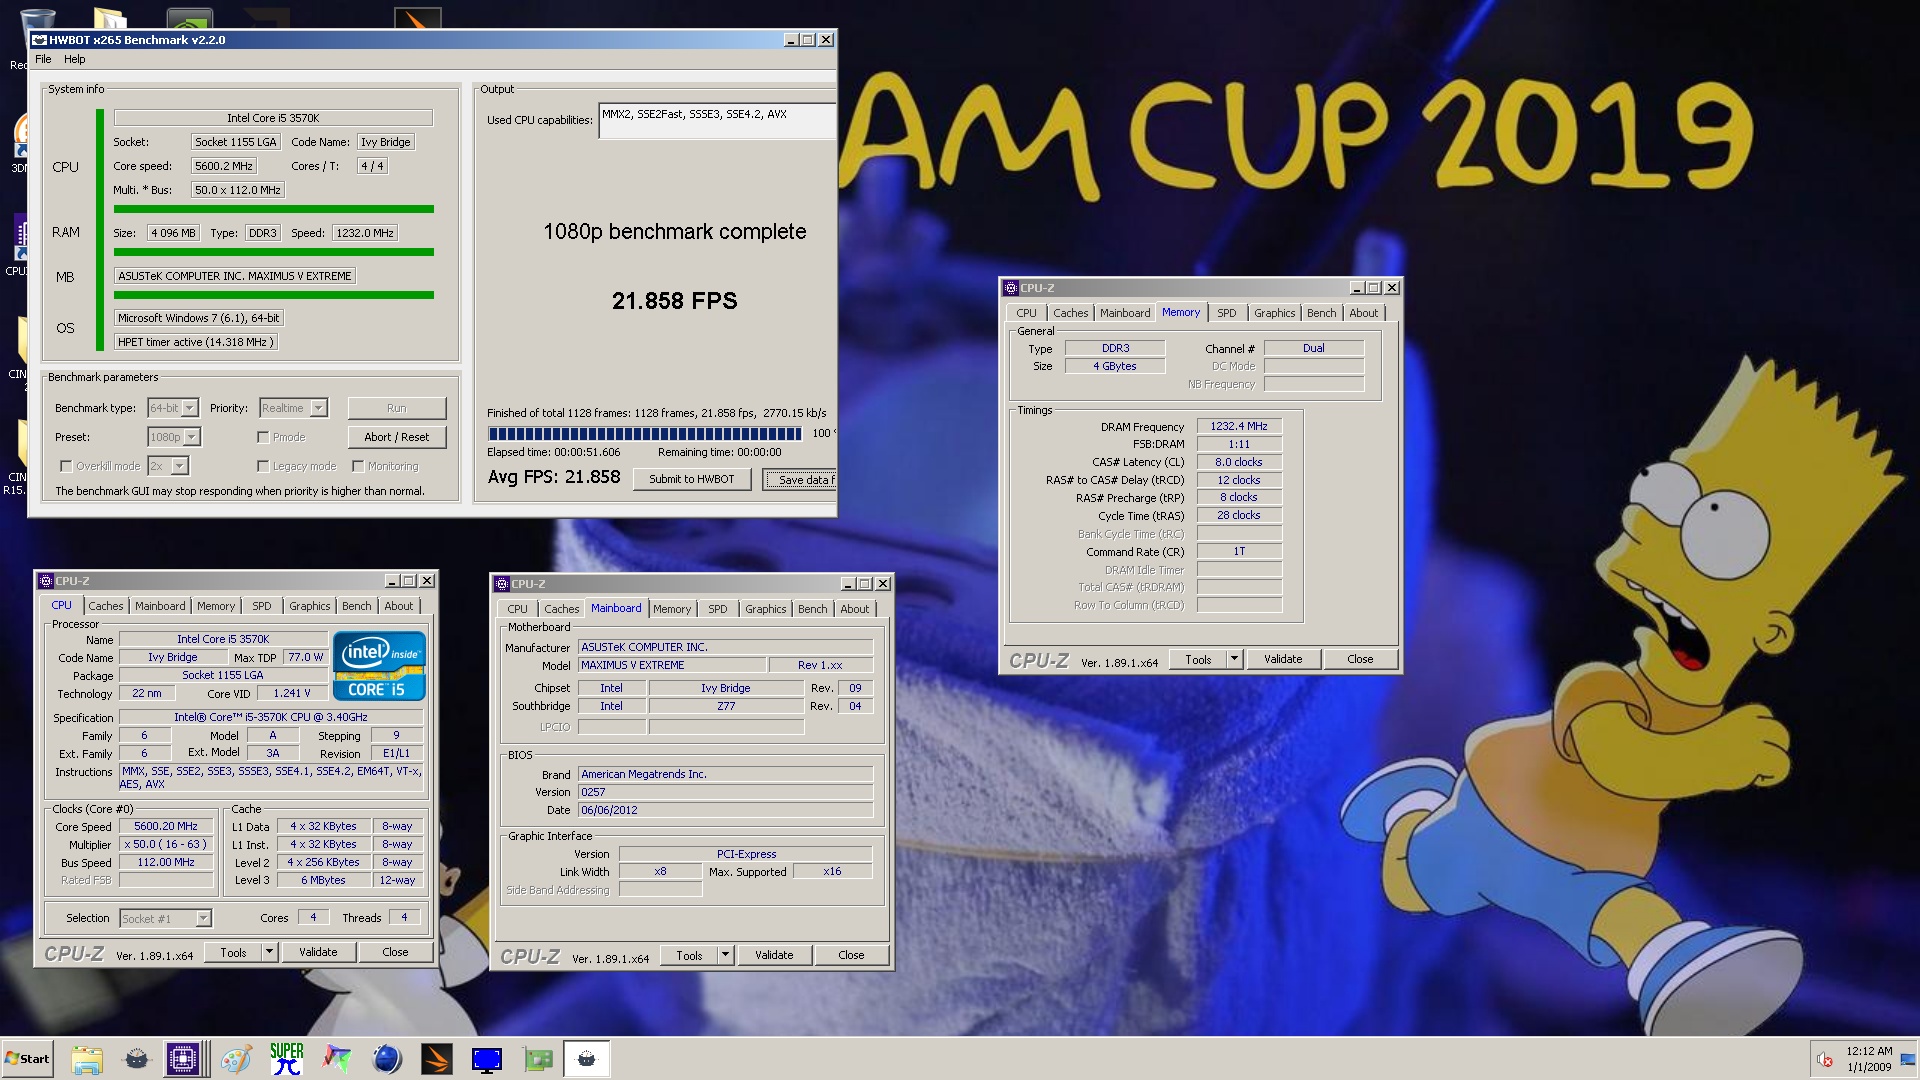This screenshot has height=1080, width=1920.
Task: Click the system tray notification icon
Action: [x=1825, y=1060]
